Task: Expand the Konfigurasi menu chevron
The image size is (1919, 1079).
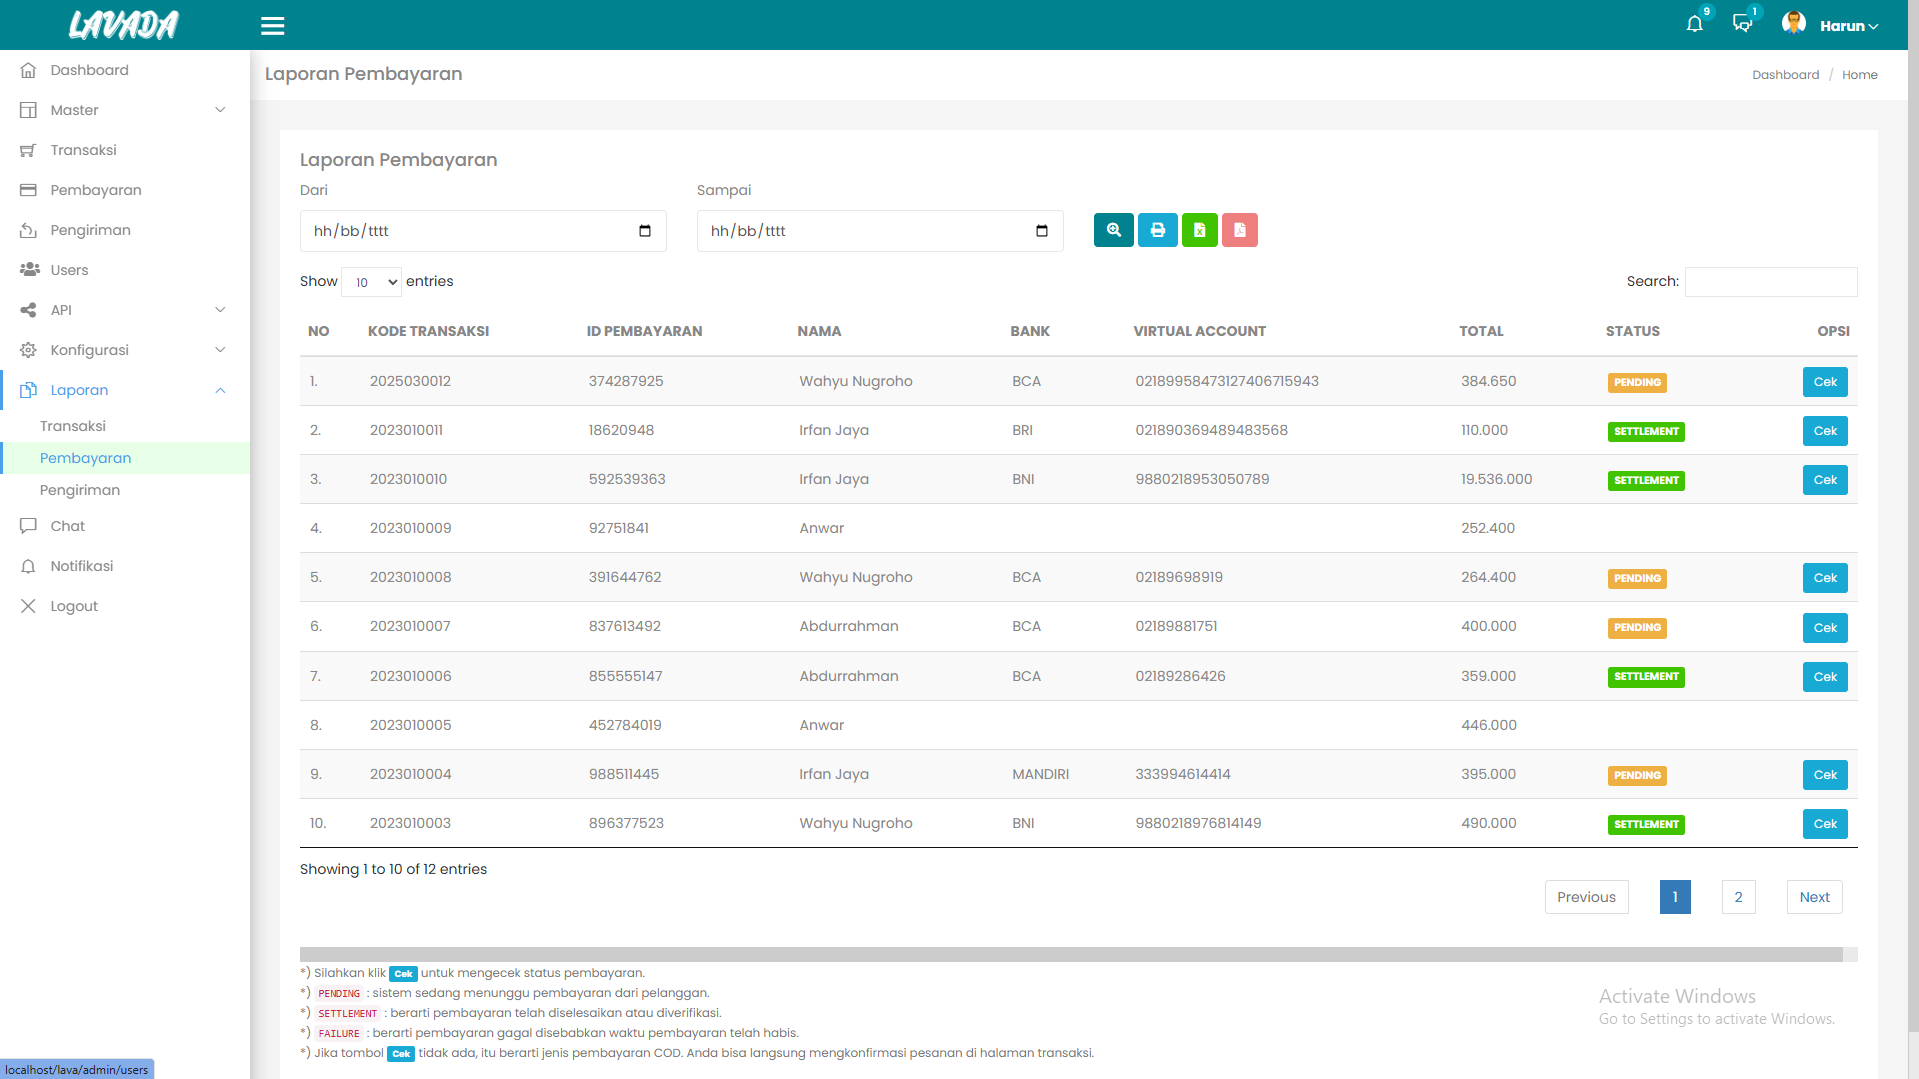Action: (x=220, y=350)
